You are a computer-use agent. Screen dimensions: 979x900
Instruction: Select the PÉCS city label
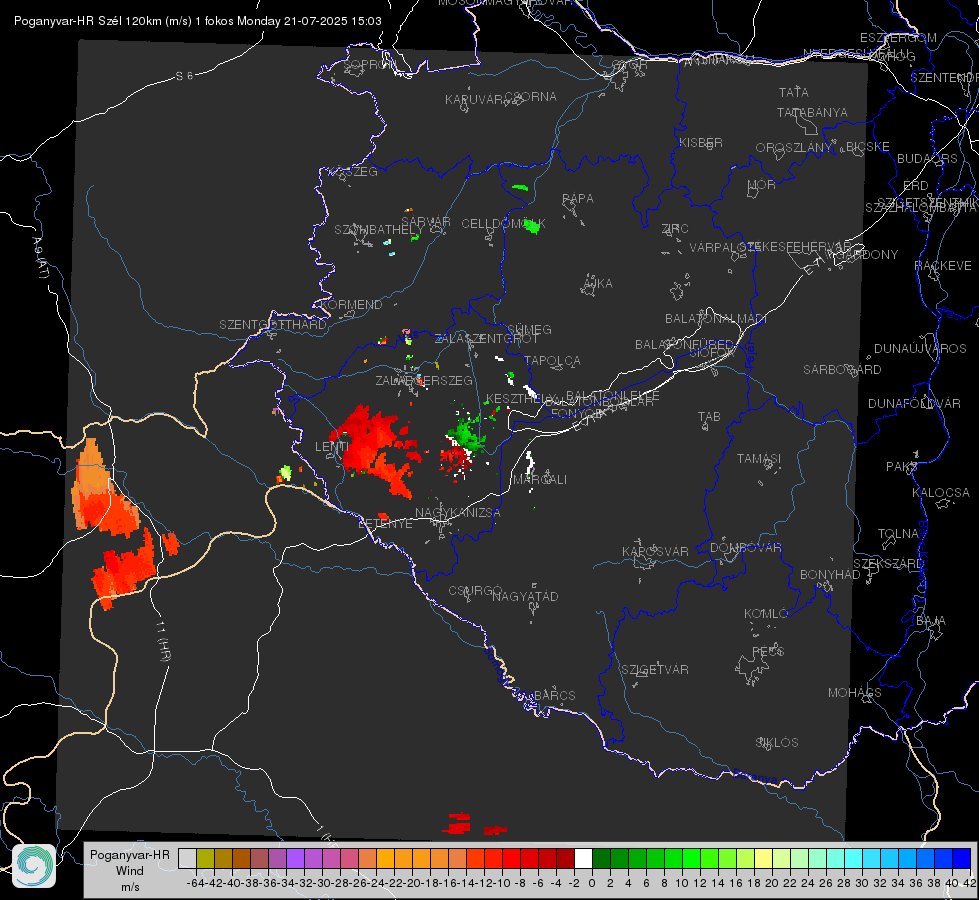[x=767, y=652]
